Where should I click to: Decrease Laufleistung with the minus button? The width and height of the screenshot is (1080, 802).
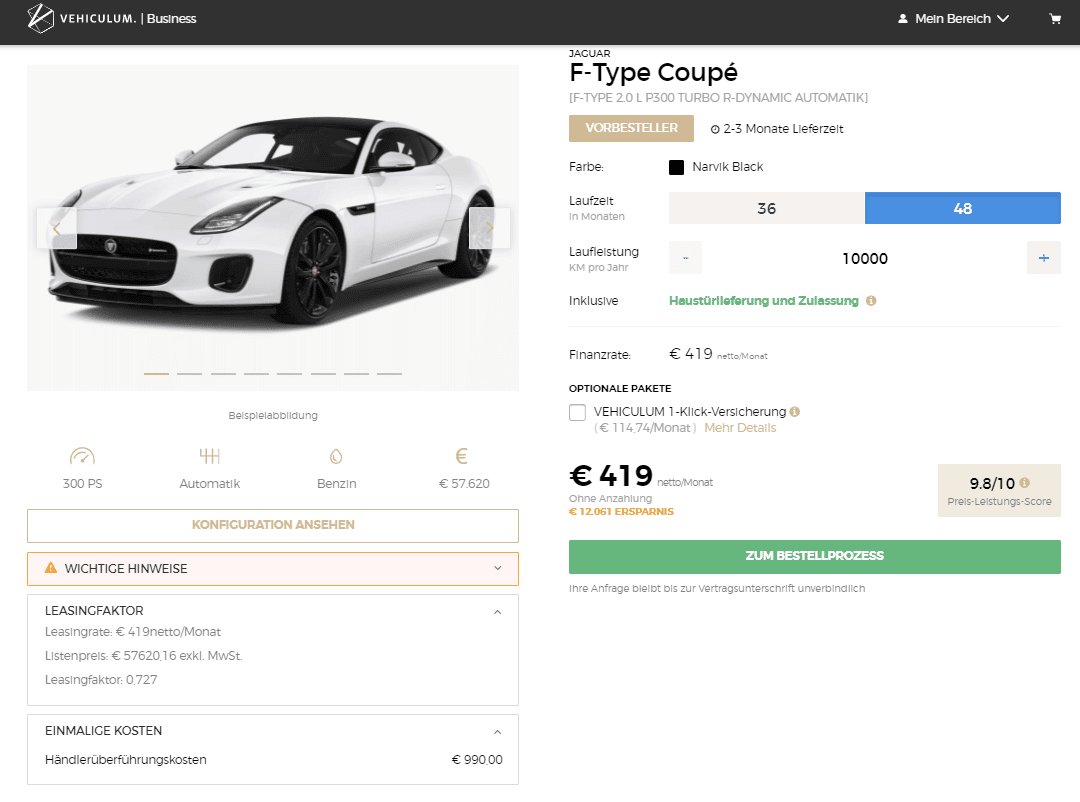pyautogui.click(x=685, y=258)
